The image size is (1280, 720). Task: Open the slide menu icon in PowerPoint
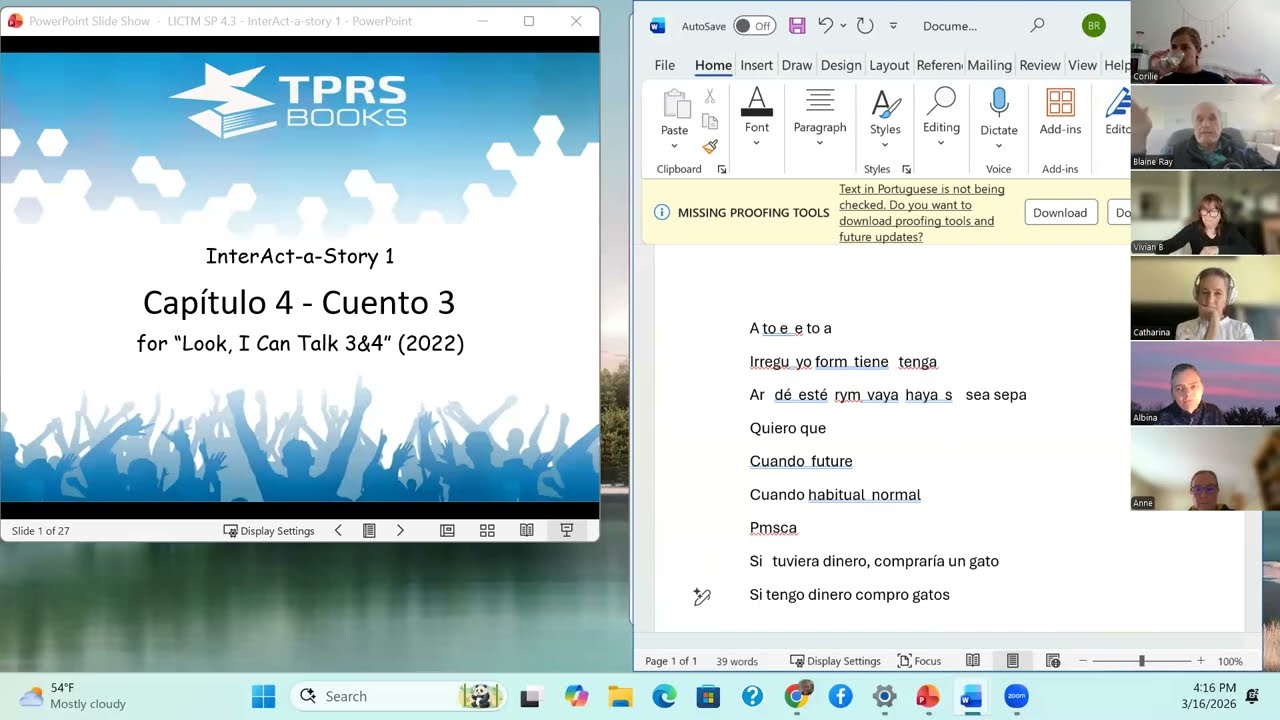point(369,531)
